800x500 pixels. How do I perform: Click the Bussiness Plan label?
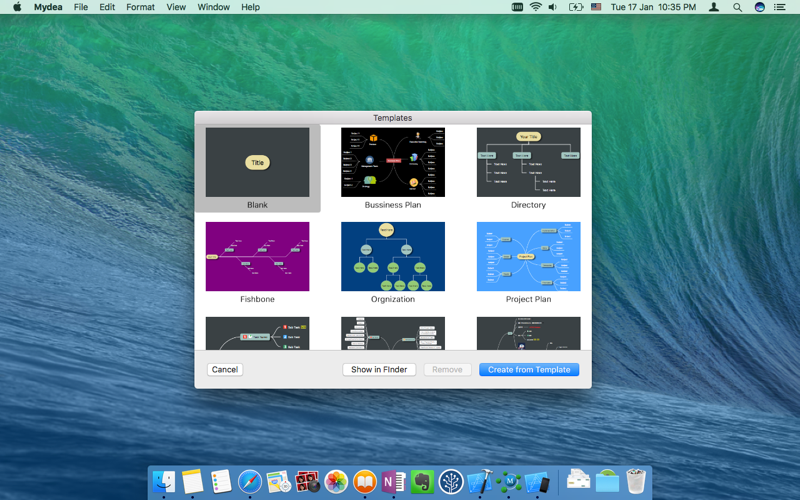(x=393, y=205)
